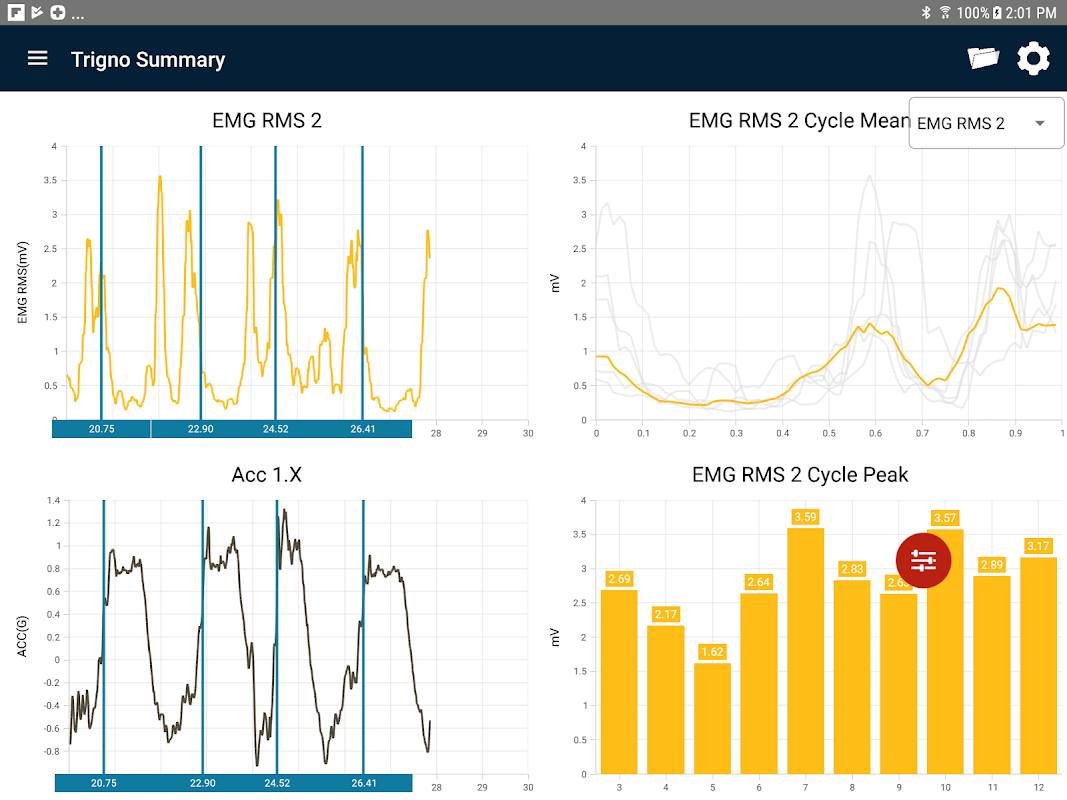Open the folder icon in header
This screenshot has height=800, width=1067.
point(983,59)
